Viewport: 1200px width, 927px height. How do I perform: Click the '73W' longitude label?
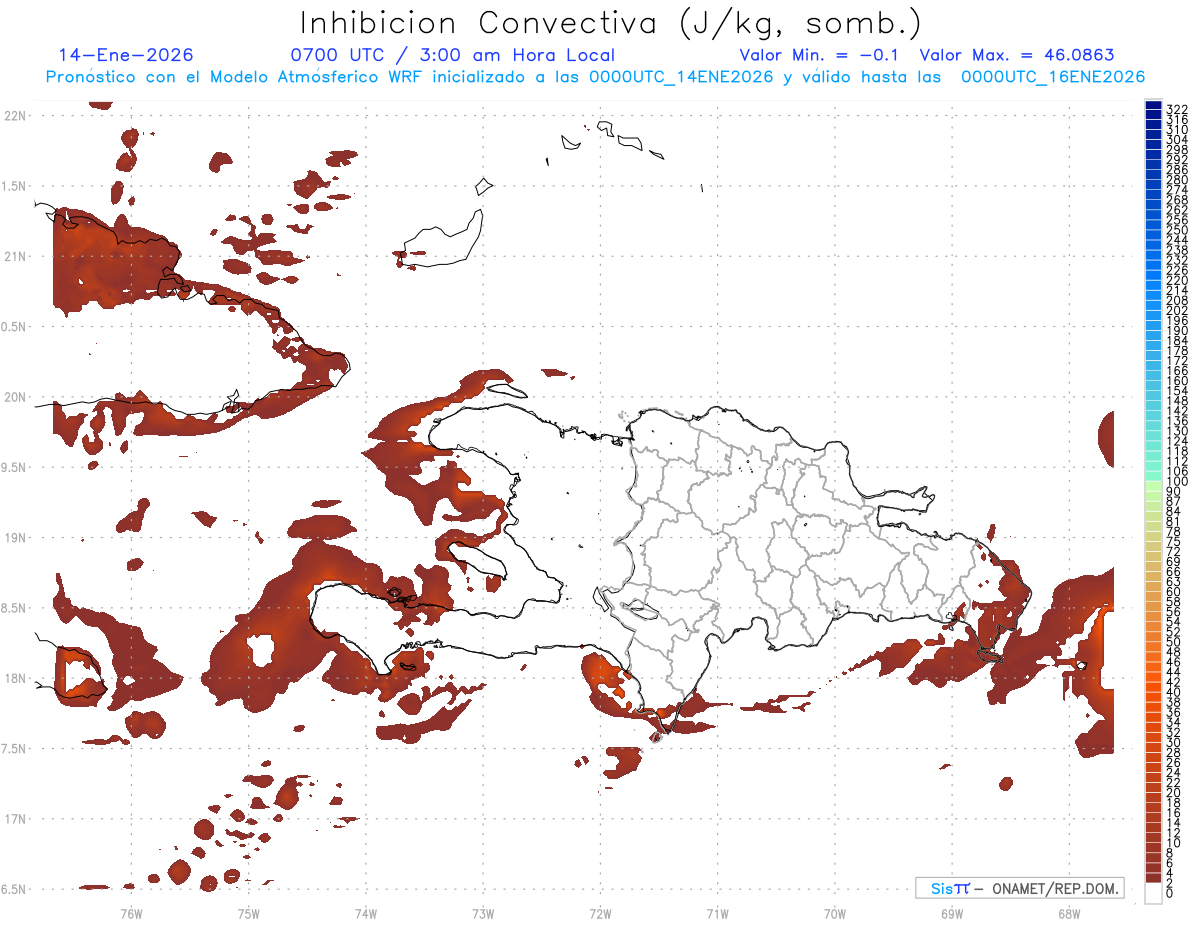coord(483,912)
